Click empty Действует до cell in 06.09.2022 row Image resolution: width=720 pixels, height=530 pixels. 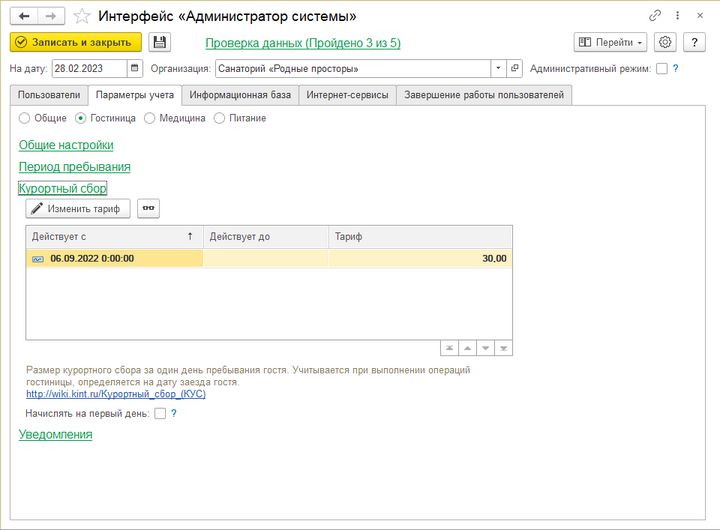266,259
